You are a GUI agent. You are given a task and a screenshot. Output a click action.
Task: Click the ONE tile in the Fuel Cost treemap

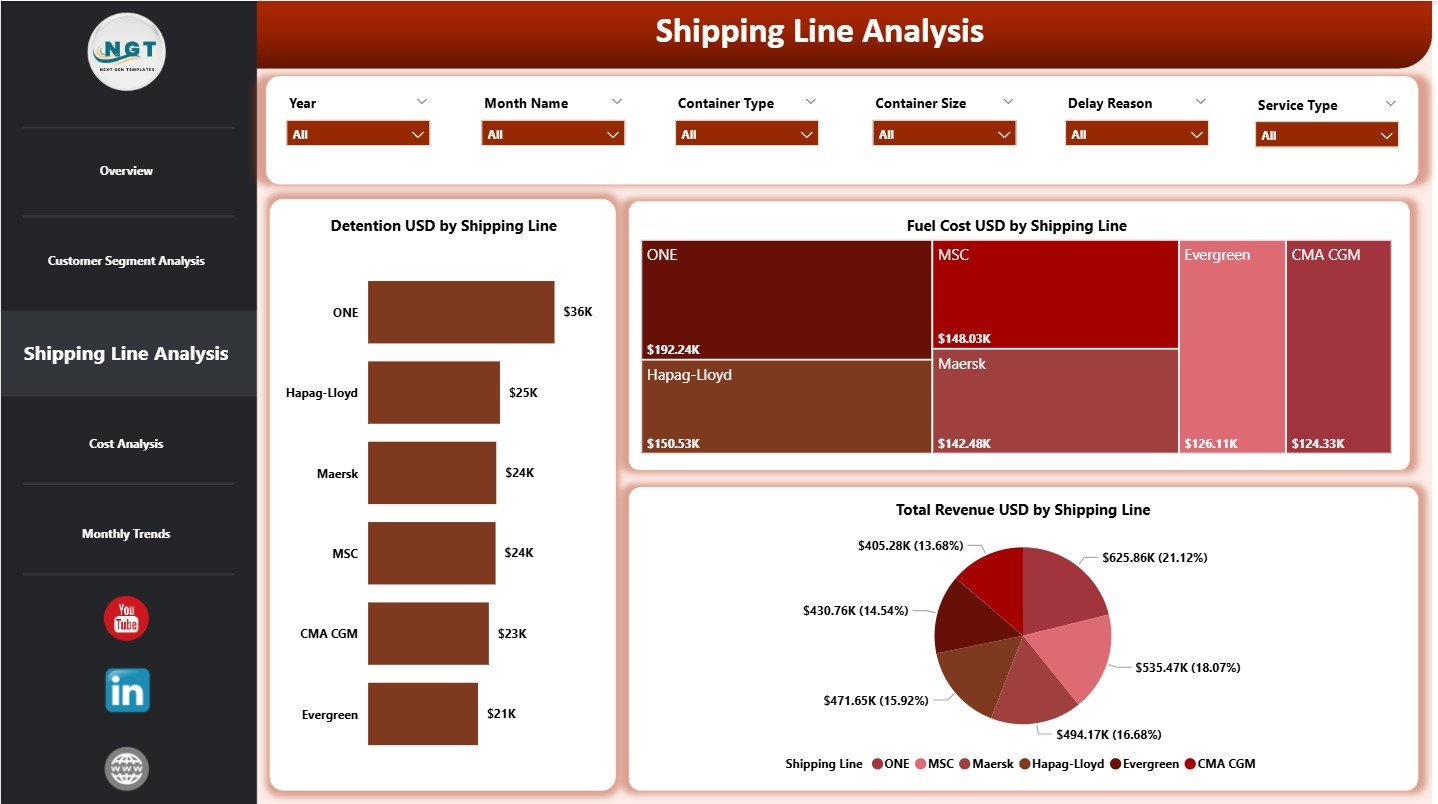[785, 296]
